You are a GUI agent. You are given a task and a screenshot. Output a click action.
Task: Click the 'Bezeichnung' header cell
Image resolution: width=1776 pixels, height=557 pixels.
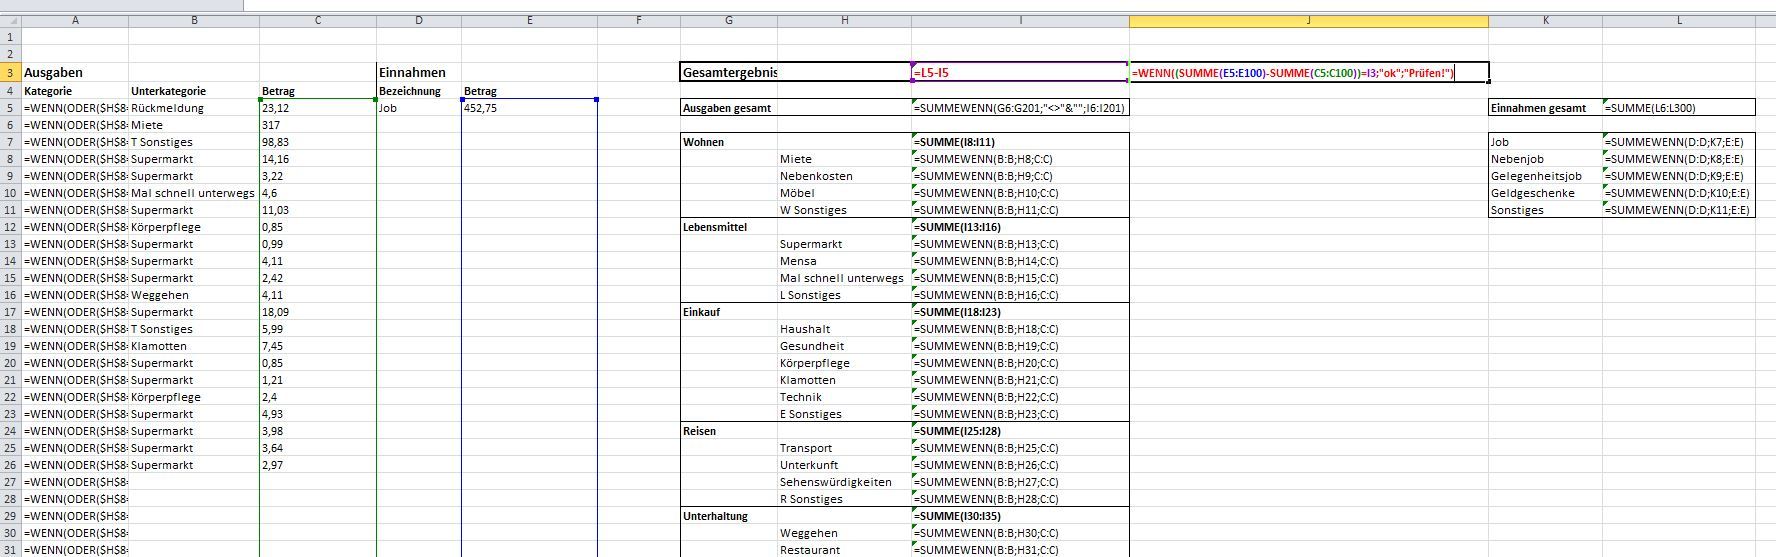point(419,91)
